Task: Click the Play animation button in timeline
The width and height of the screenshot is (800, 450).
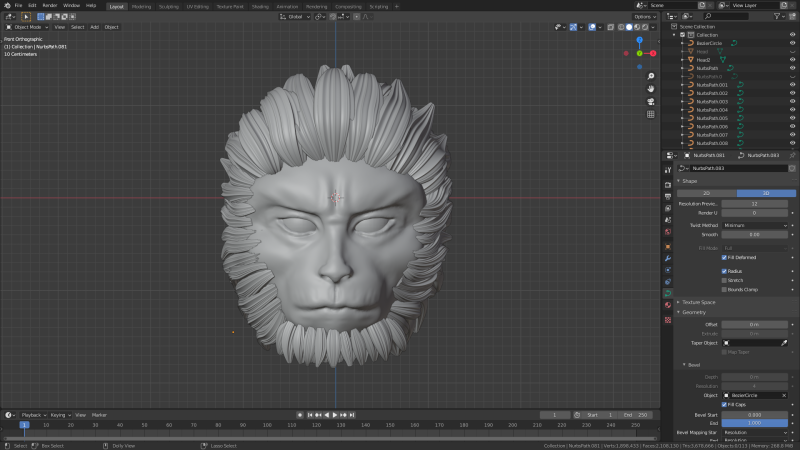Action: point(334,414)
